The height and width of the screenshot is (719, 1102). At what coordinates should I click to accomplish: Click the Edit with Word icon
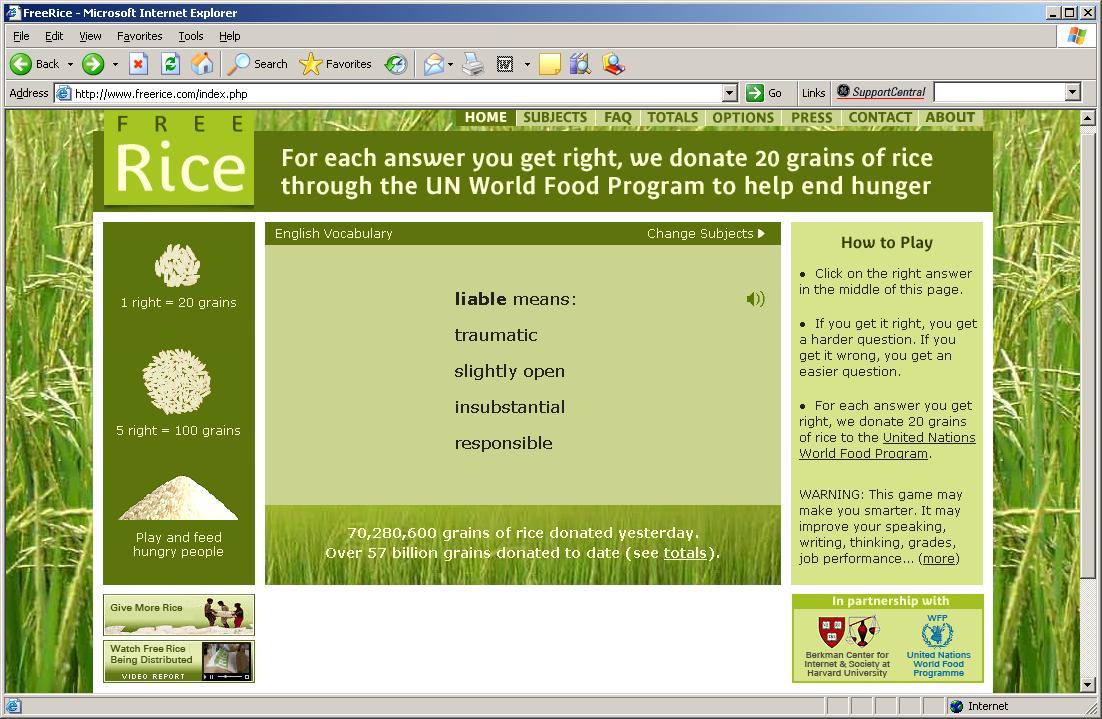[x=505, y=64]
